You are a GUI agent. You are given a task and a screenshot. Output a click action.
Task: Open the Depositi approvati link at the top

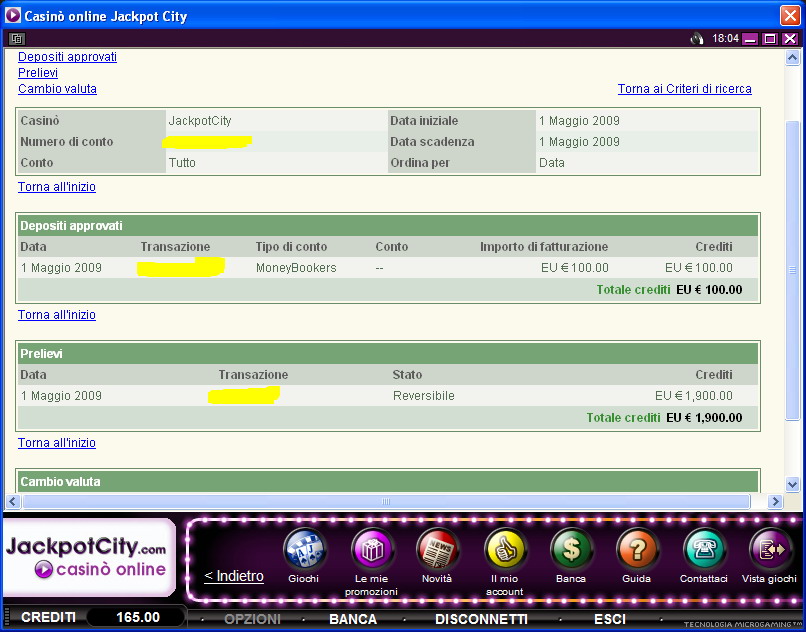(67, 57)
